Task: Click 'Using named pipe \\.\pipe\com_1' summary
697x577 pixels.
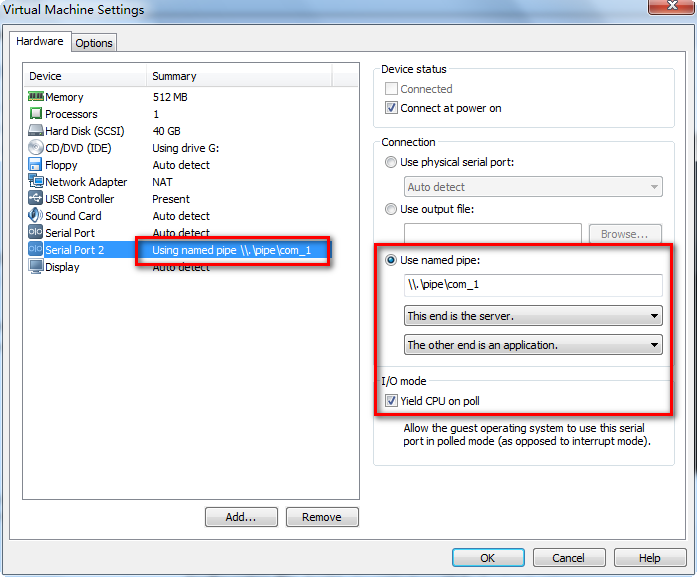Action: point(232,250)
